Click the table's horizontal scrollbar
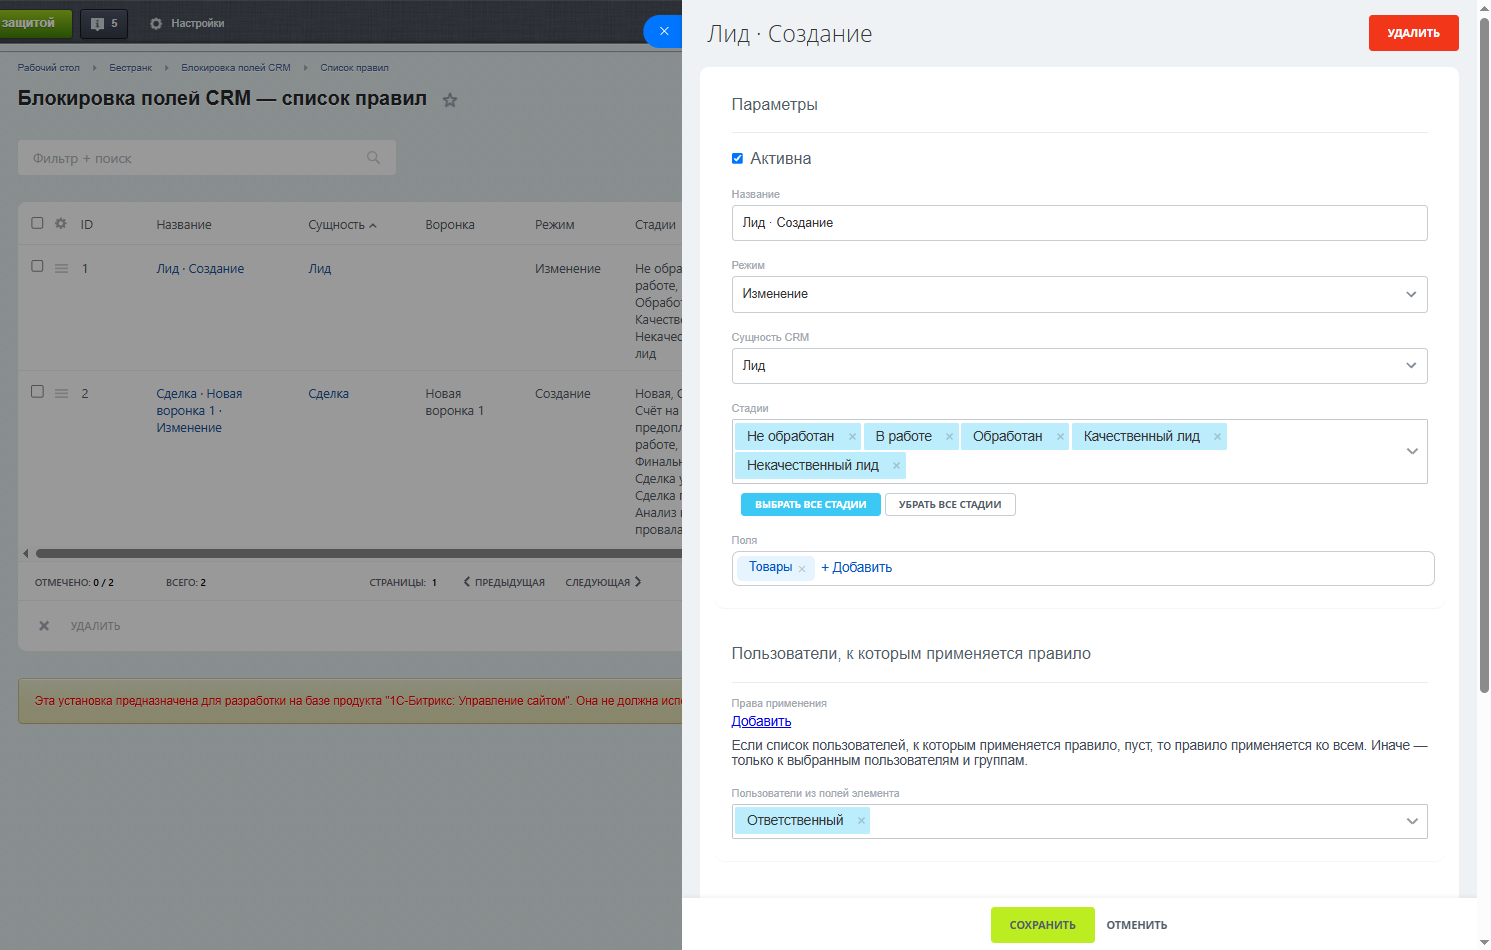The height and width of the screenshot is (950, 1491). pyautogui.click(x=358, y=553)
